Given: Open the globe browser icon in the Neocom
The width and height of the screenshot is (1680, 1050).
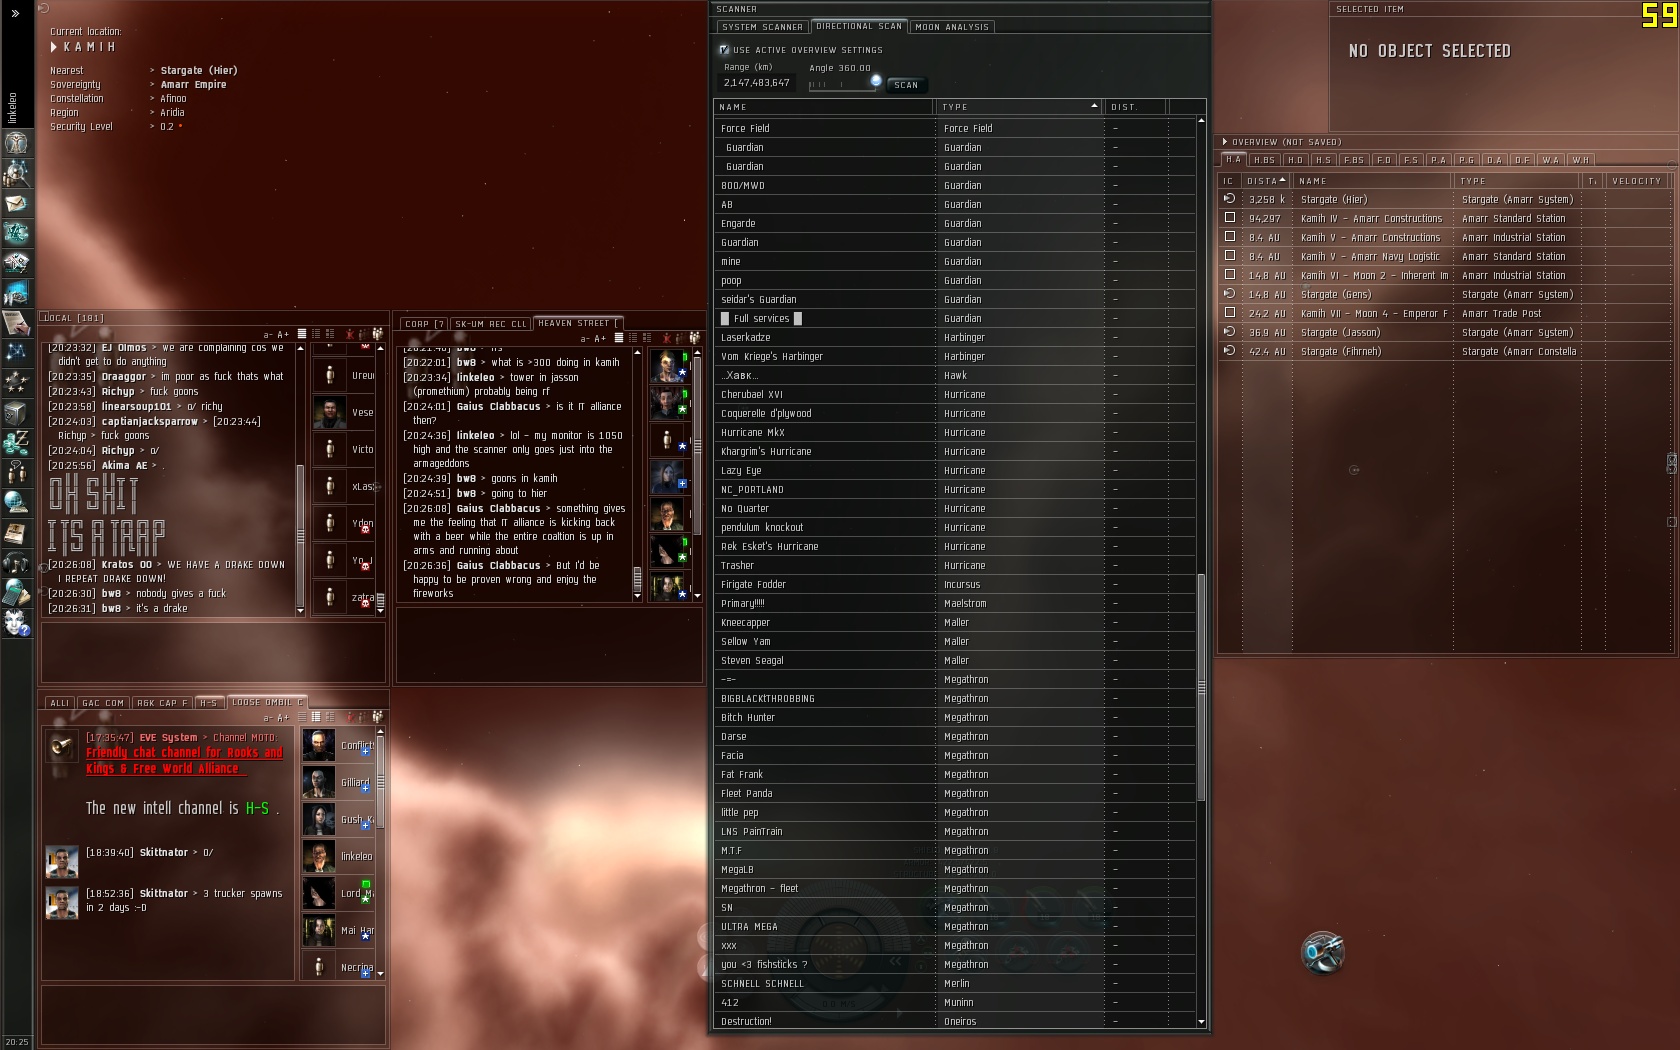Looking at the screenshot, I should 16,502.
